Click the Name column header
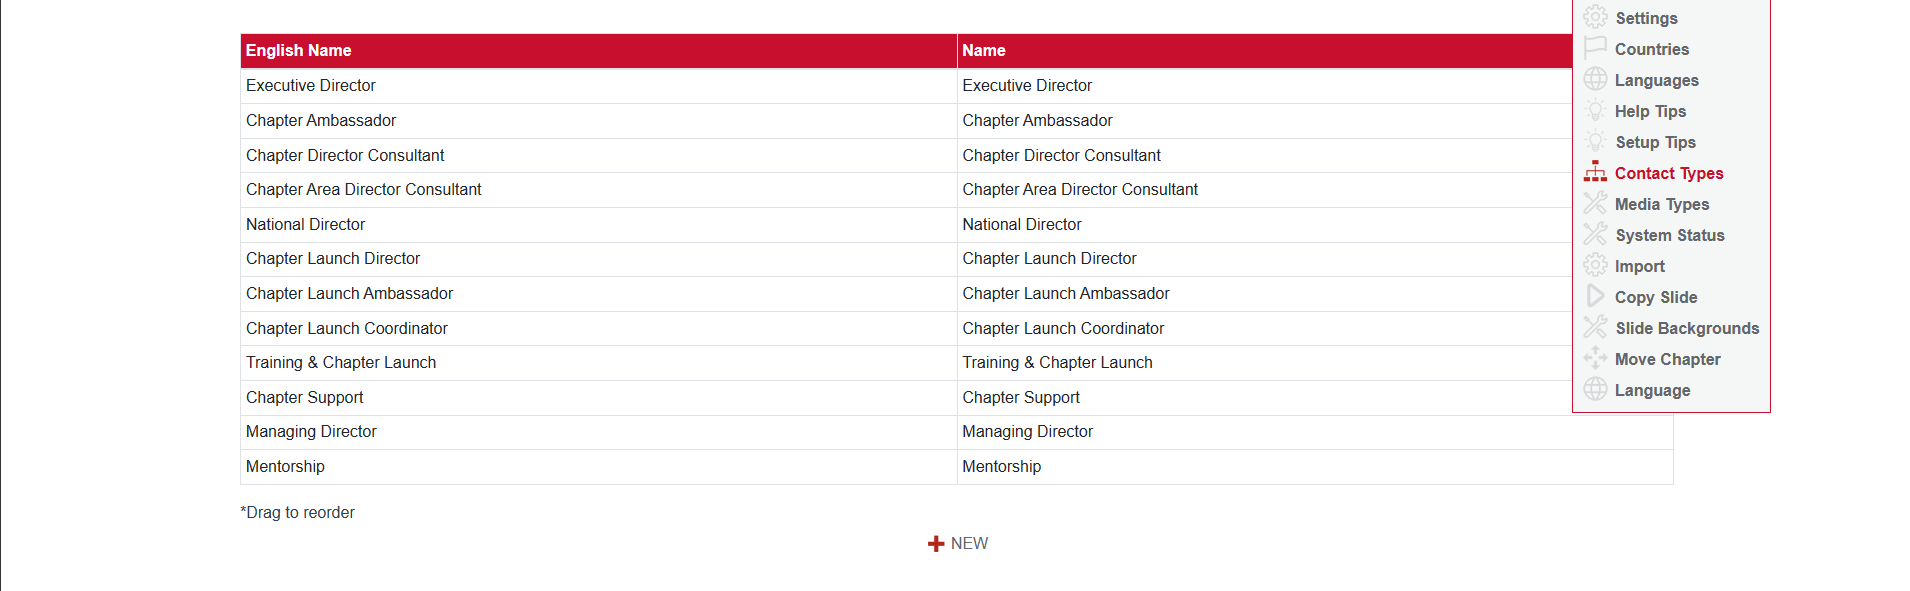Screen dimensions: 1910x591 [984, 51]
